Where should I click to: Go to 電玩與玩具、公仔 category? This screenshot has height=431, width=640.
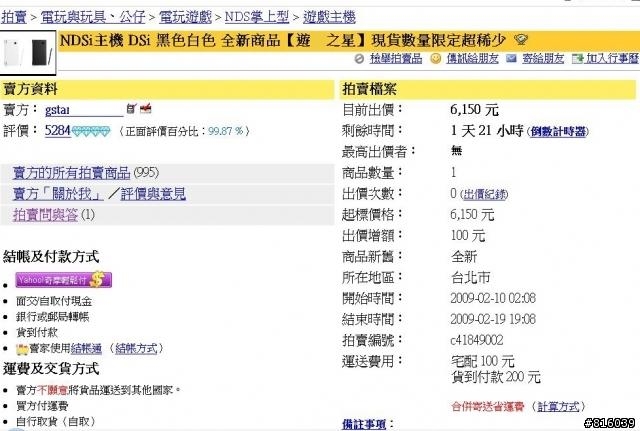click(x=93, y=17)
